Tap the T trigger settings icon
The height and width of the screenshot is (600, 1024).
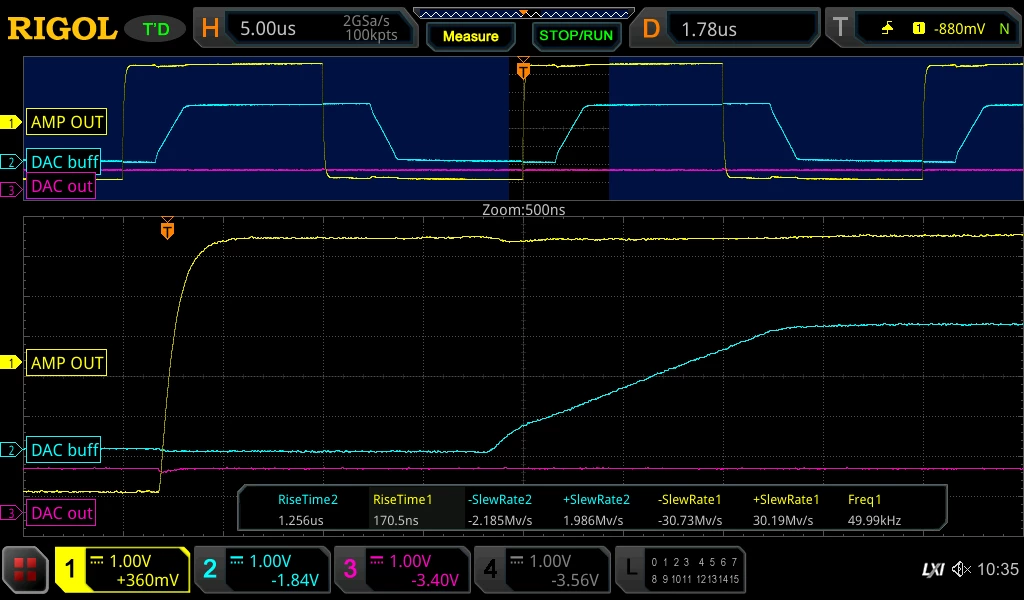tap(840, 27)
